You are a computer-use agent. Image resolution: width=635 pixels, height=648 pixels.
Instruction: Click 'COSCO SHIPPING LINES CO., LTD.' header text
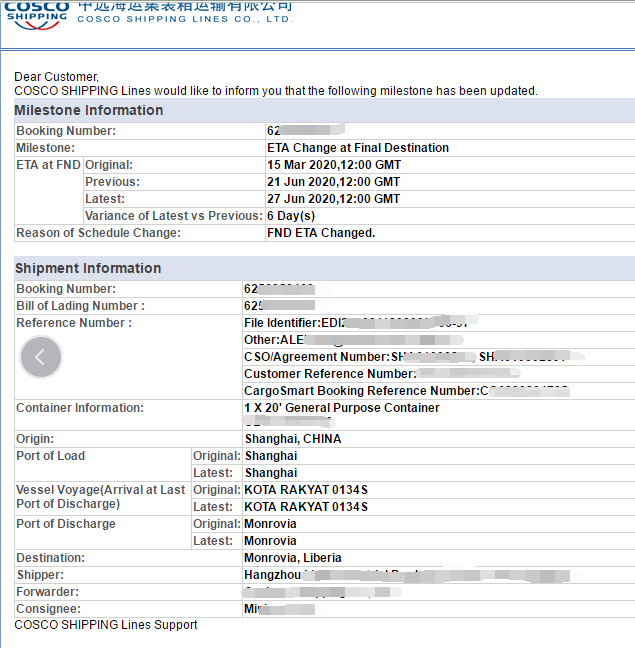pos(185,19)
